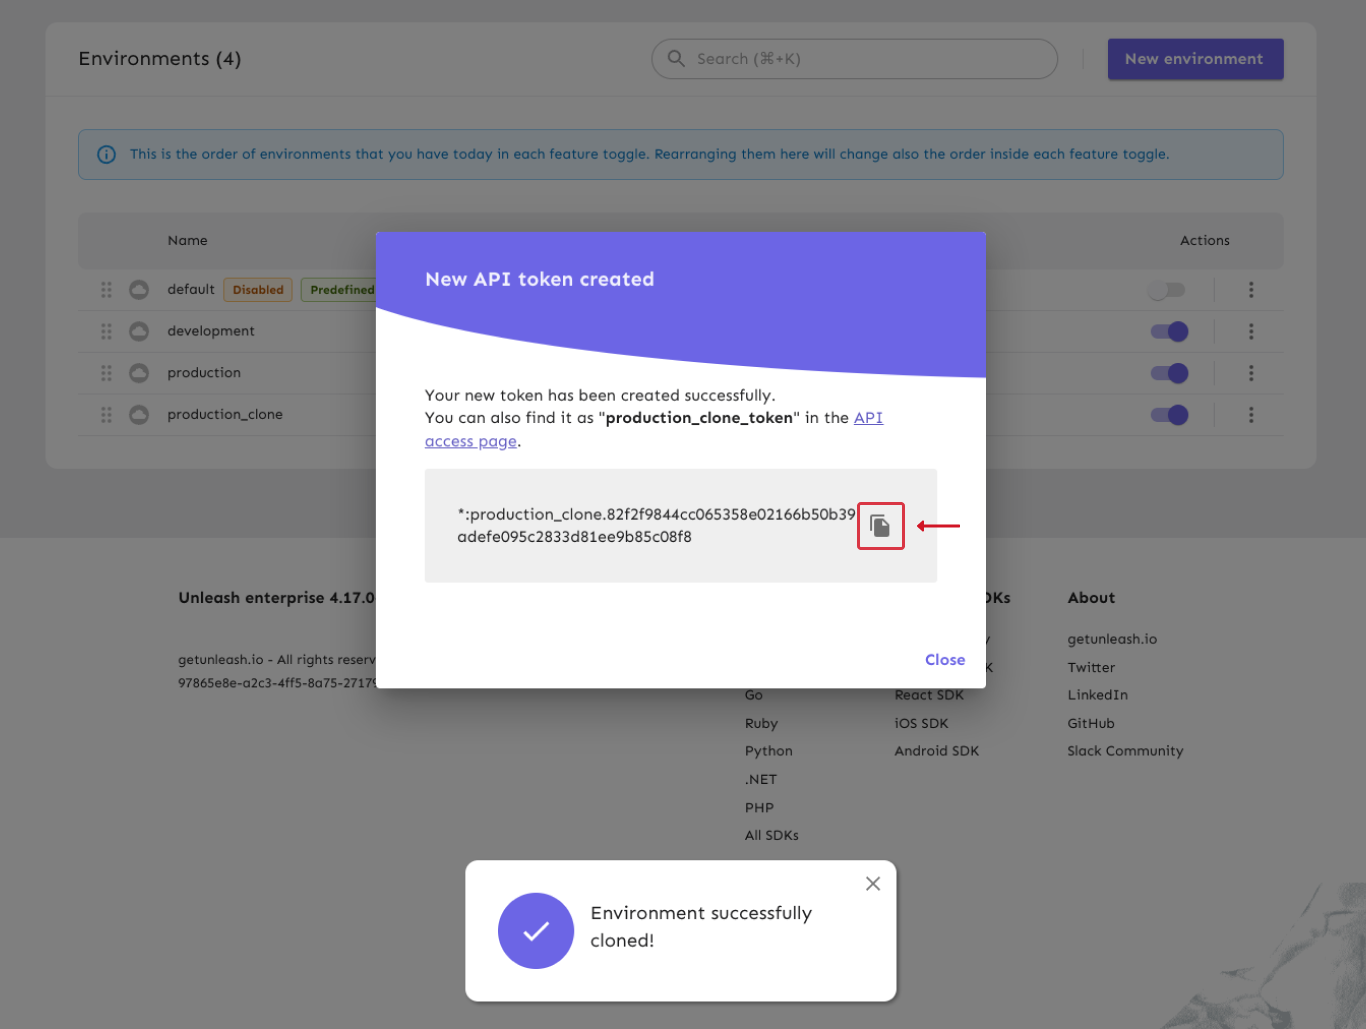1366x1029 pixels.
Task: Click the drag handle for production_clone row
Action: click(107, 415)
